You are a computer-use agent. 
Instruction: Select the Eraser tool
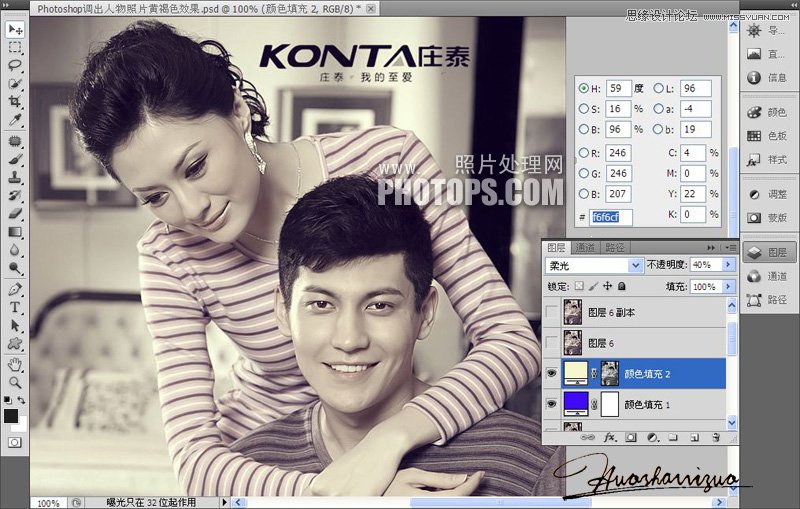tap(15, 213)
